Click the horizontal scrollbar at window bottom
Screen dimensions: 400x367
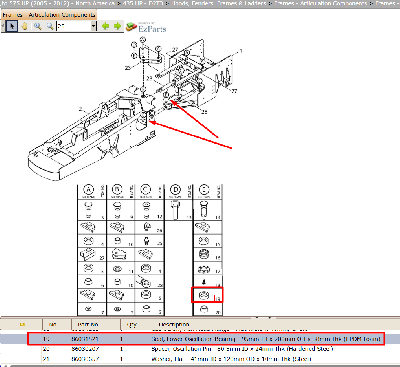point(200,366)
